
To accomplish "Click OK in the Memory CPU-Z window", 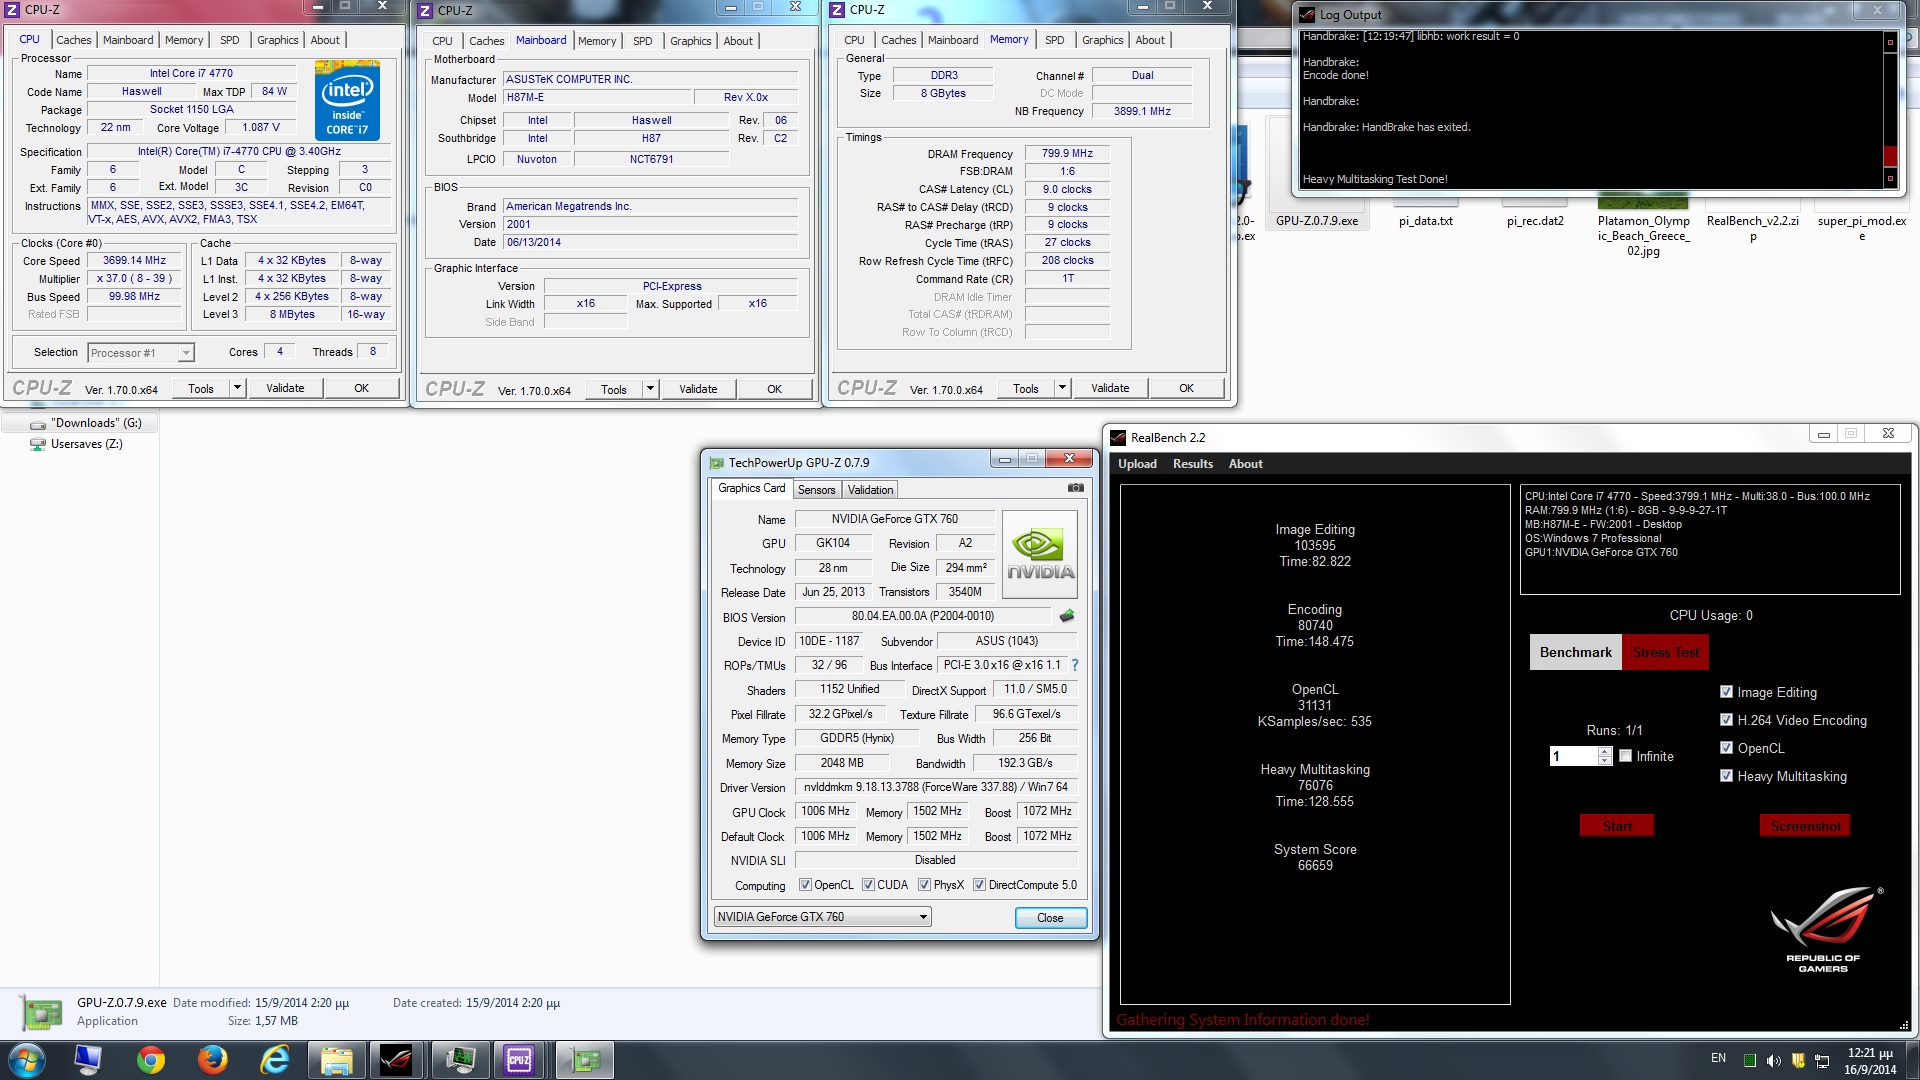I will pyautogui.click(x=1186, y=388).
